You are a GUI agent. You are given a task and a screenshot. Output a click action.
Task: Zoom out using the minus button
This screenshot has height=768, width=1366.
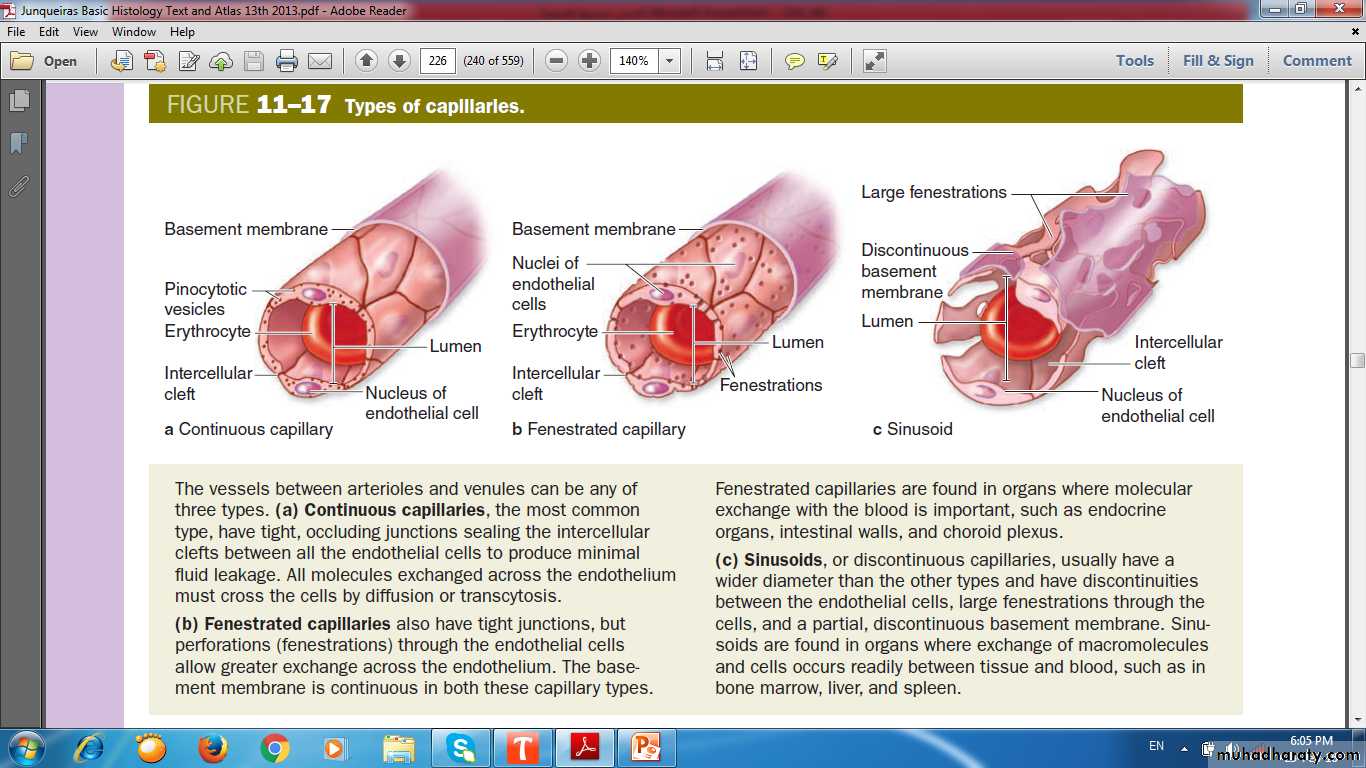tap(557, 61)
